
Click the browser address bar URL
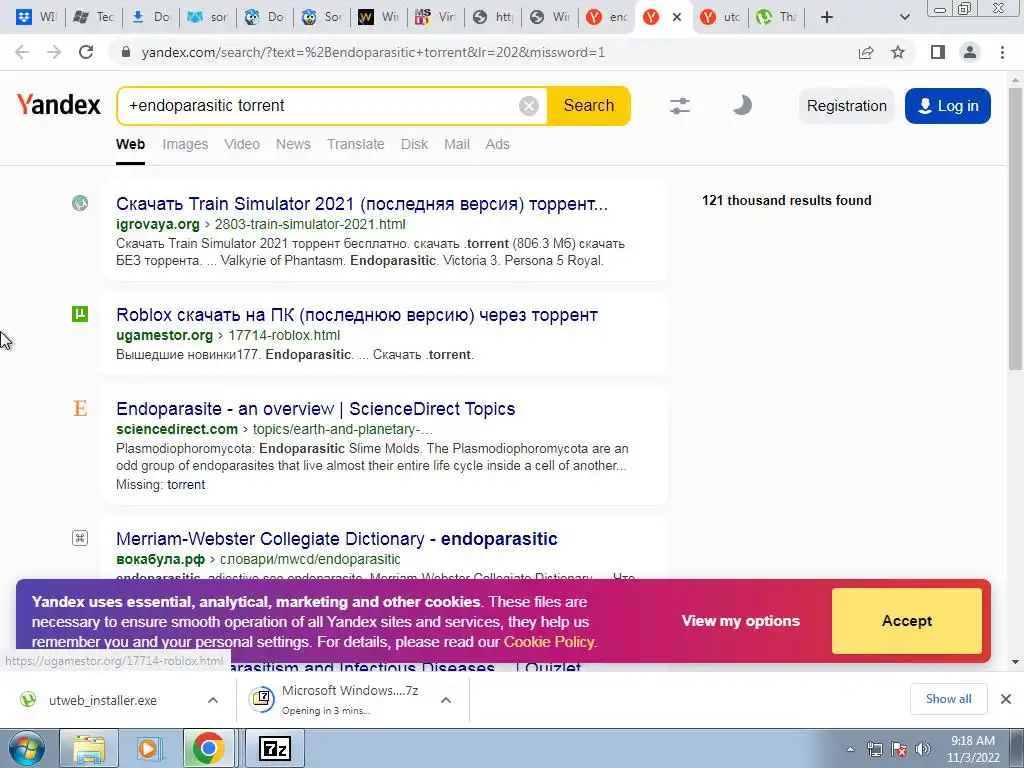(373, 52)
